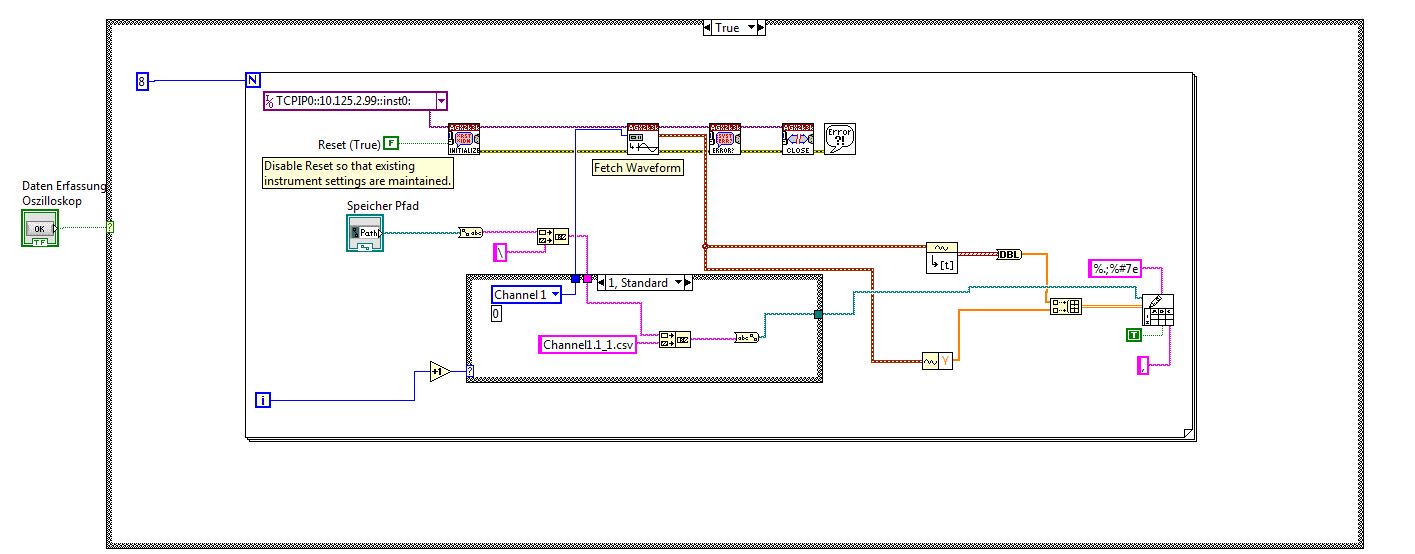Select the Write Delimited Spreadsheet icon
Viewport: 1415px width, 554px height.
(x=1158, y=311)
